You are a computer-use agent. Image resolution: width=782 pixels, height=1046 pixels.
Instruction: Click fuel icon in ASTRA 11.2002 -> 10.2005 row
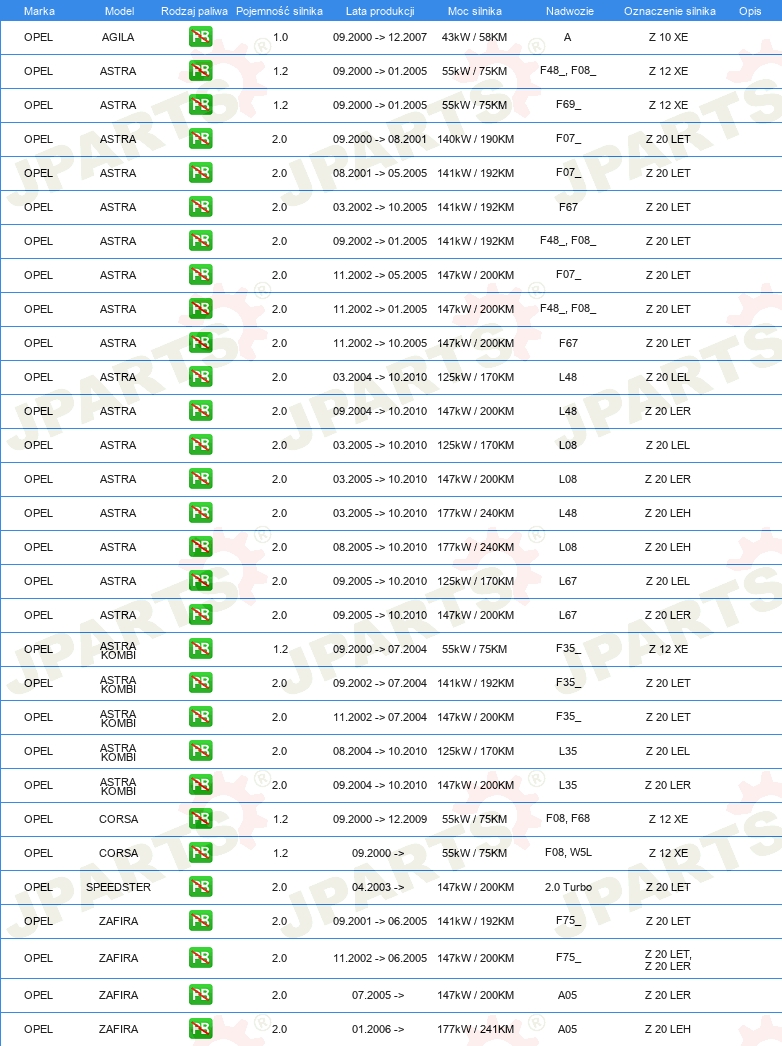pos(200,343)
